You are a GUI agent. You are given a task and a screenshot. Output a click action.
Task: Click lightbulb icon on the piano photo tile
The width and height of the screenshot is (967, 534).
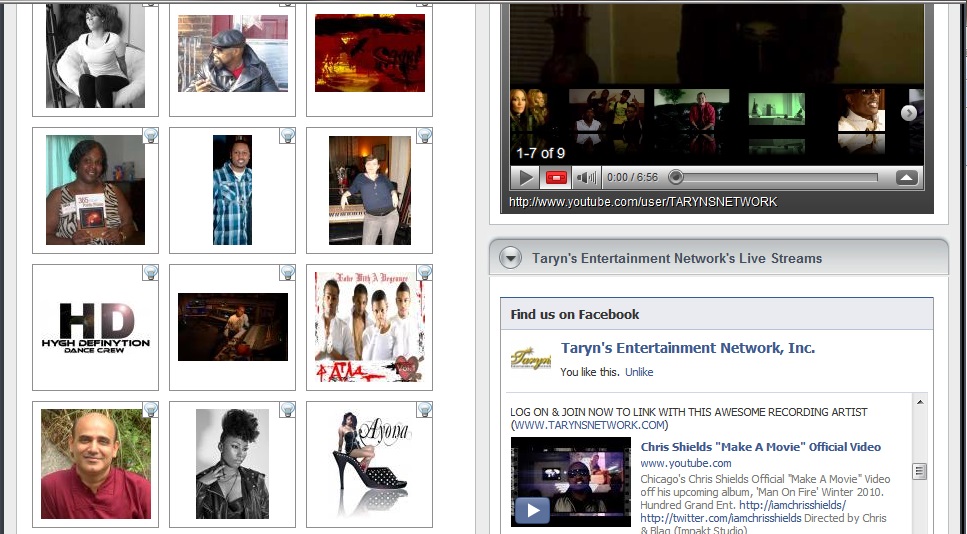pos(424,135)
